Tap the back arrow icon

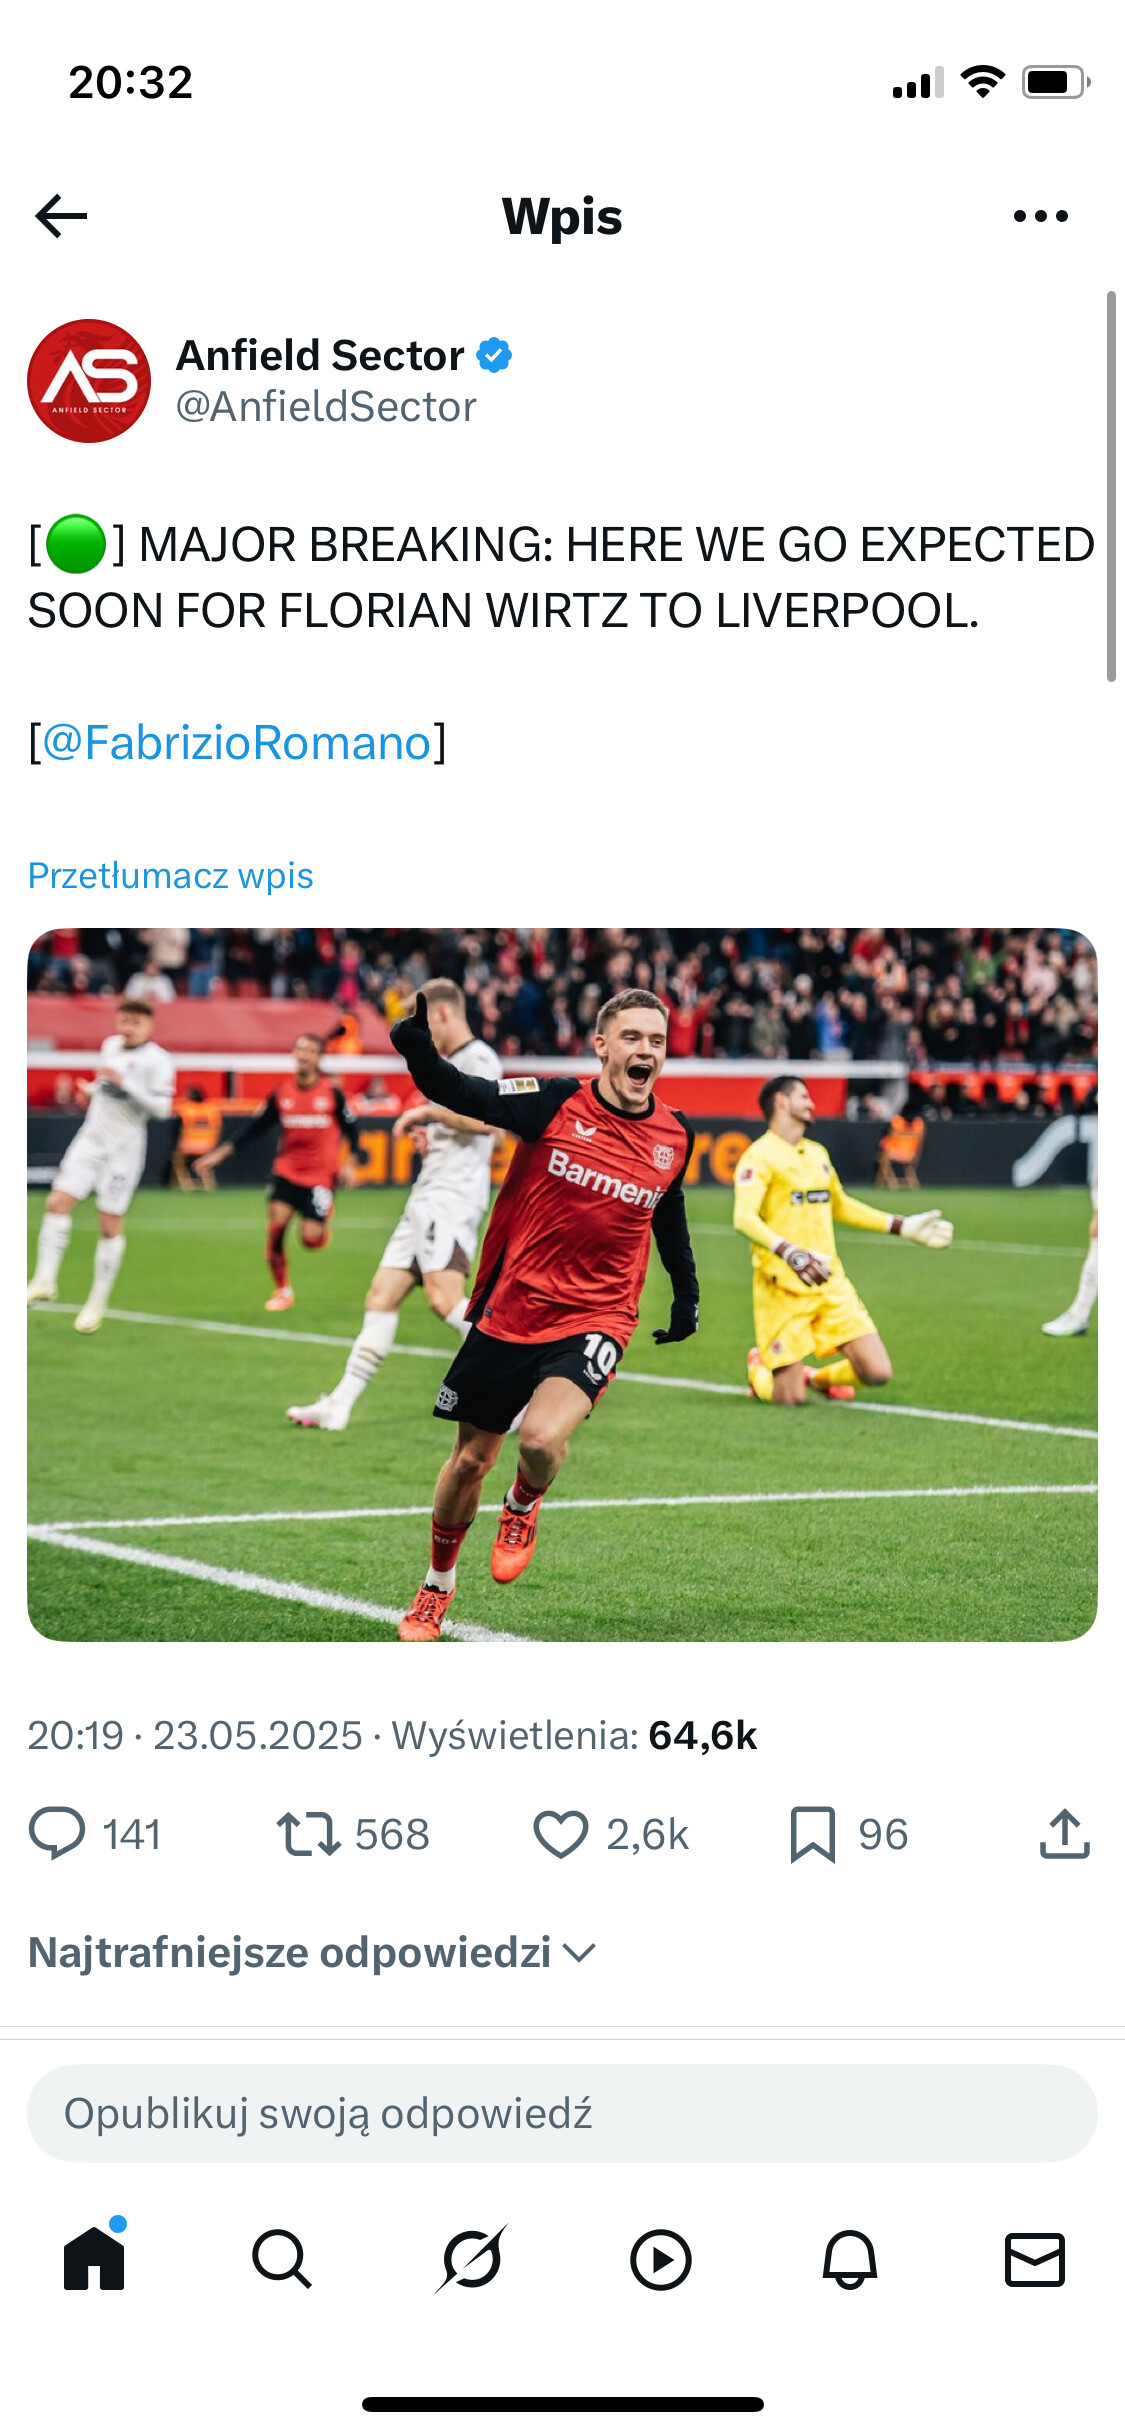click(62, 216)
